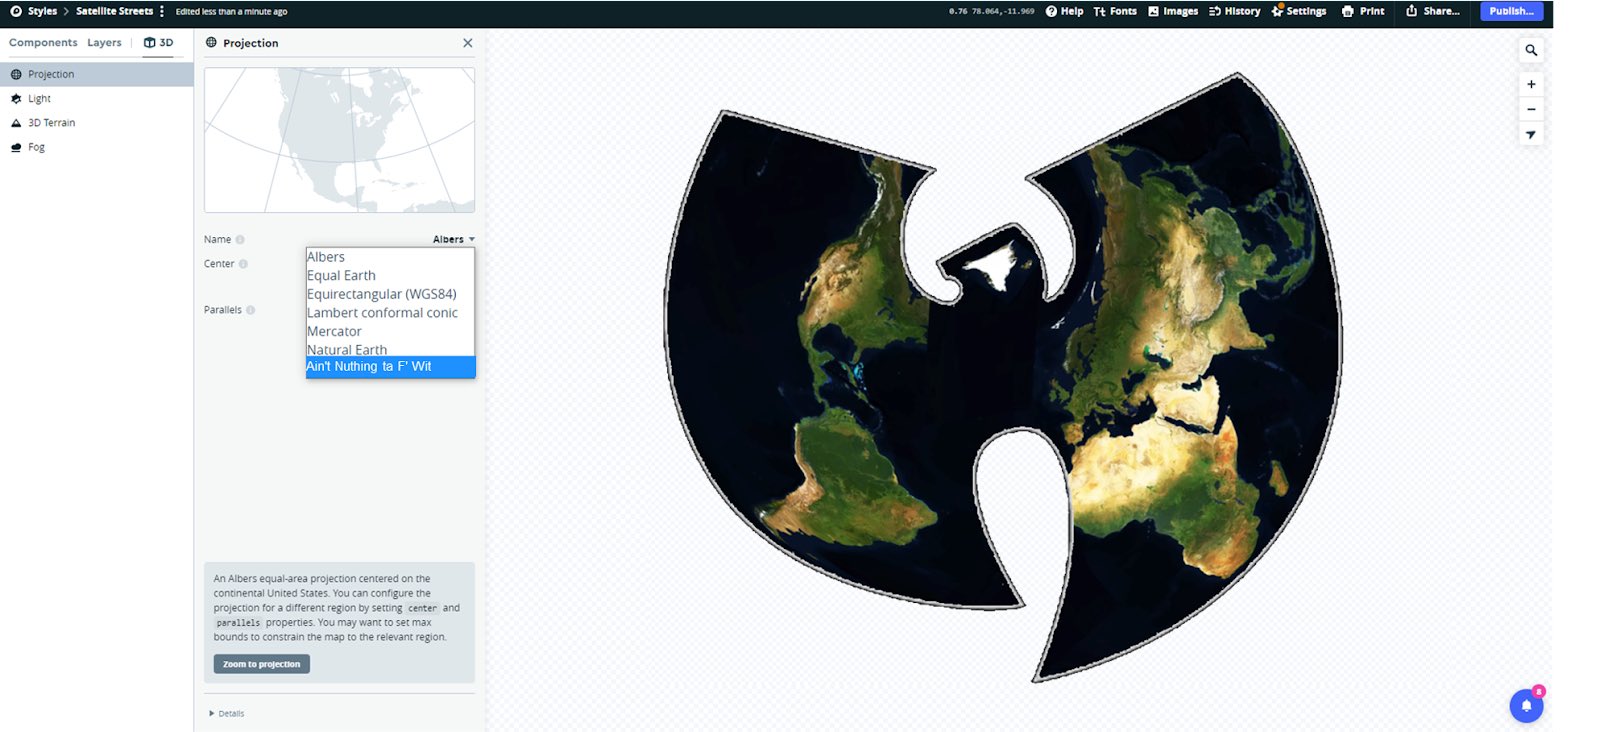This screenshot has height=732, width=1600.
Task: Select Projection in the sidebar
Action: point(96,74)
